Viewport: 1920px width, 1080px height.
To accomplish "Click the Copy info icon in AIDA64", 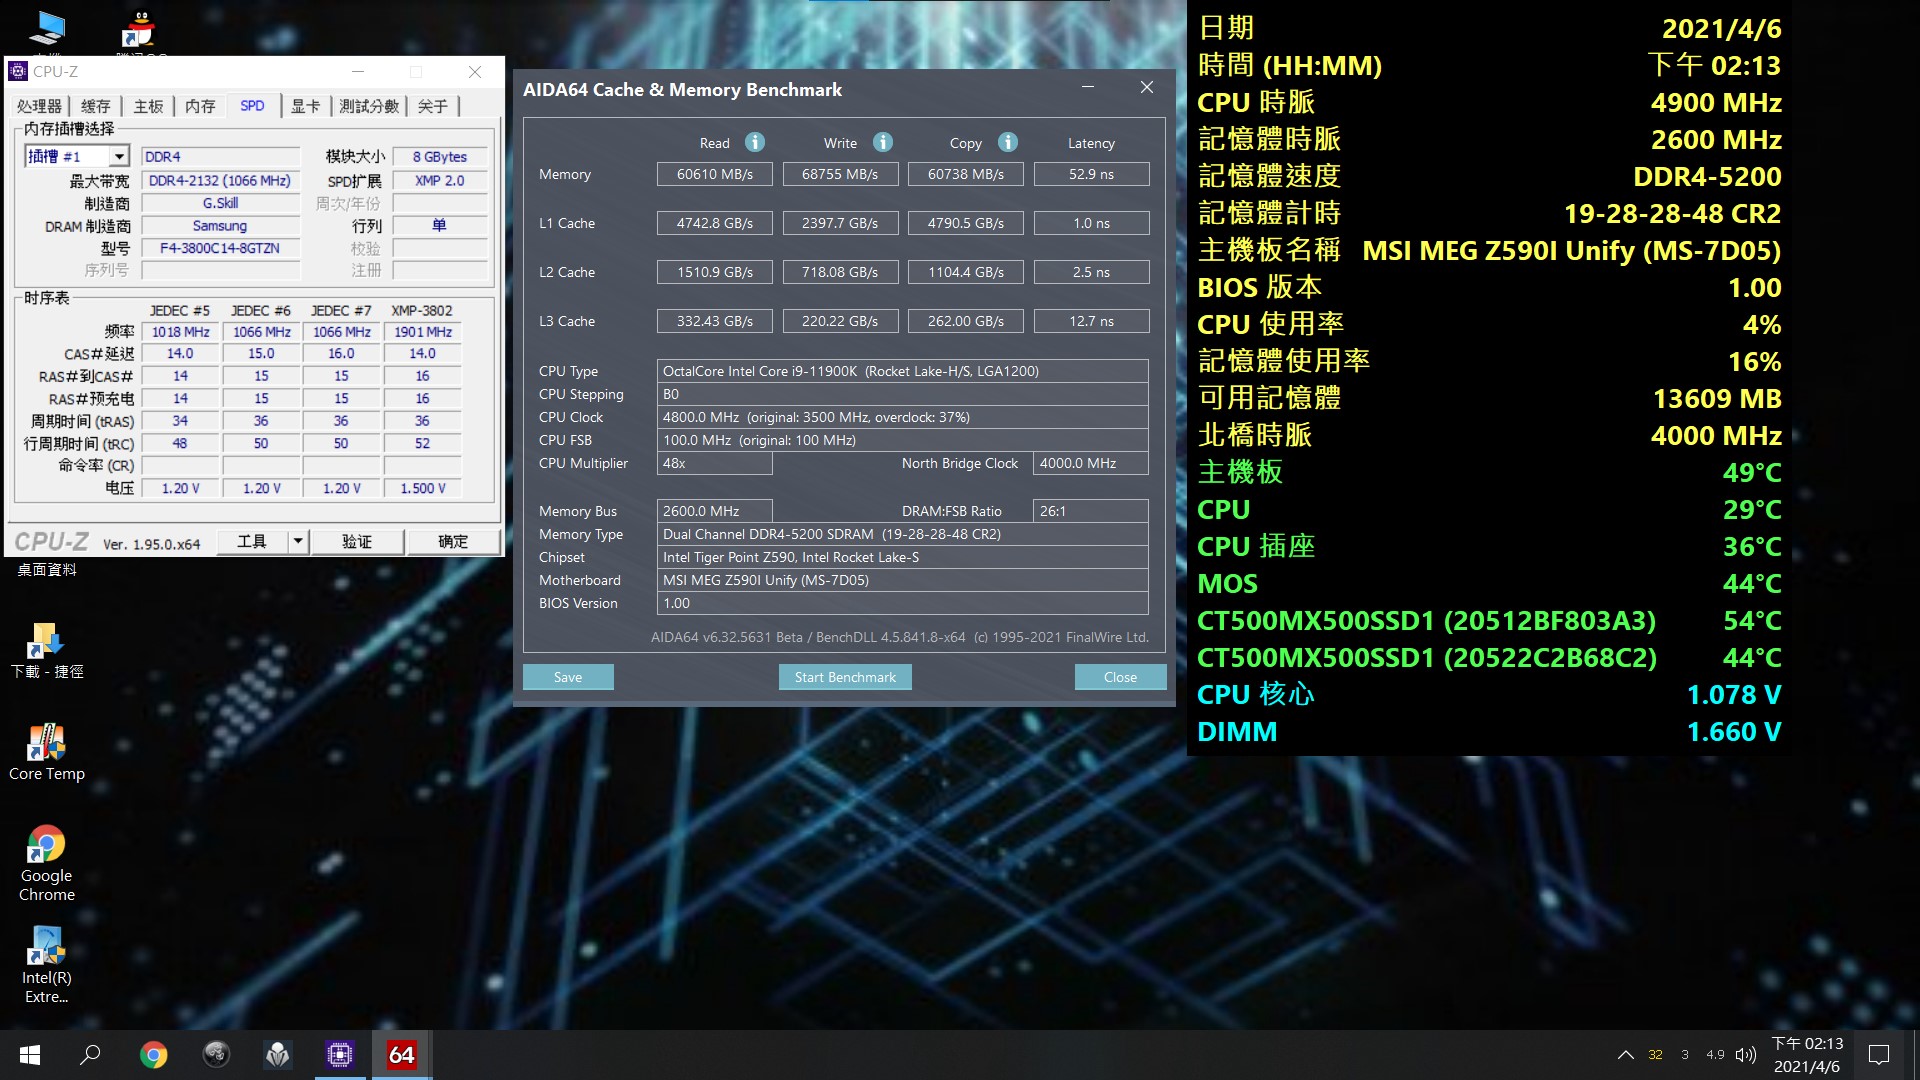I will (1008, 142).
